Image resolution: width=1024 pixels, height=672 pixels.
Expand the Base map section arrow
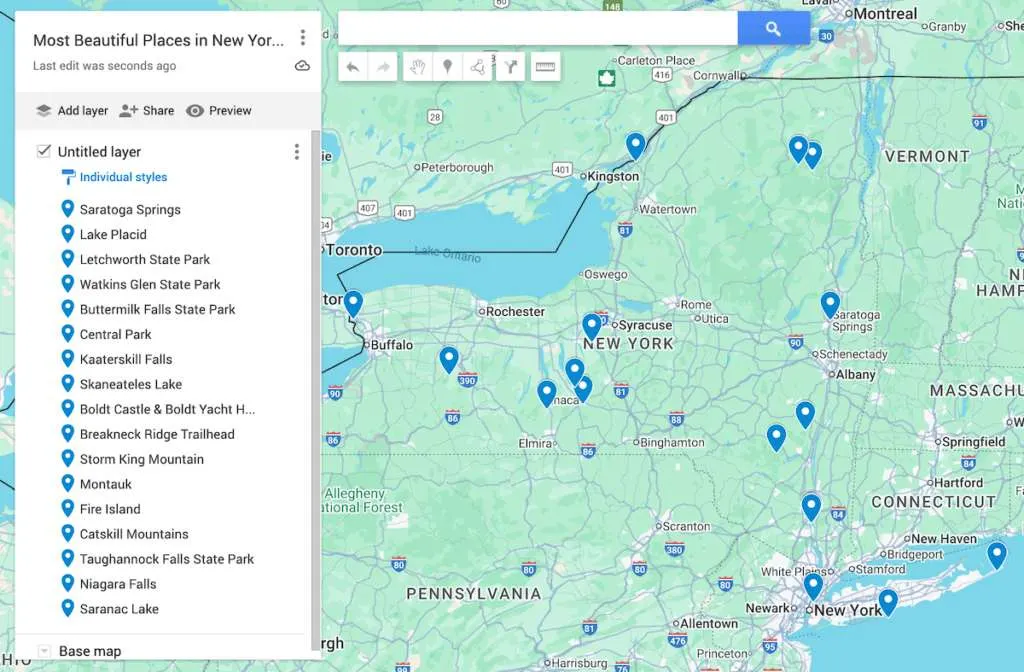coord(44,651)
